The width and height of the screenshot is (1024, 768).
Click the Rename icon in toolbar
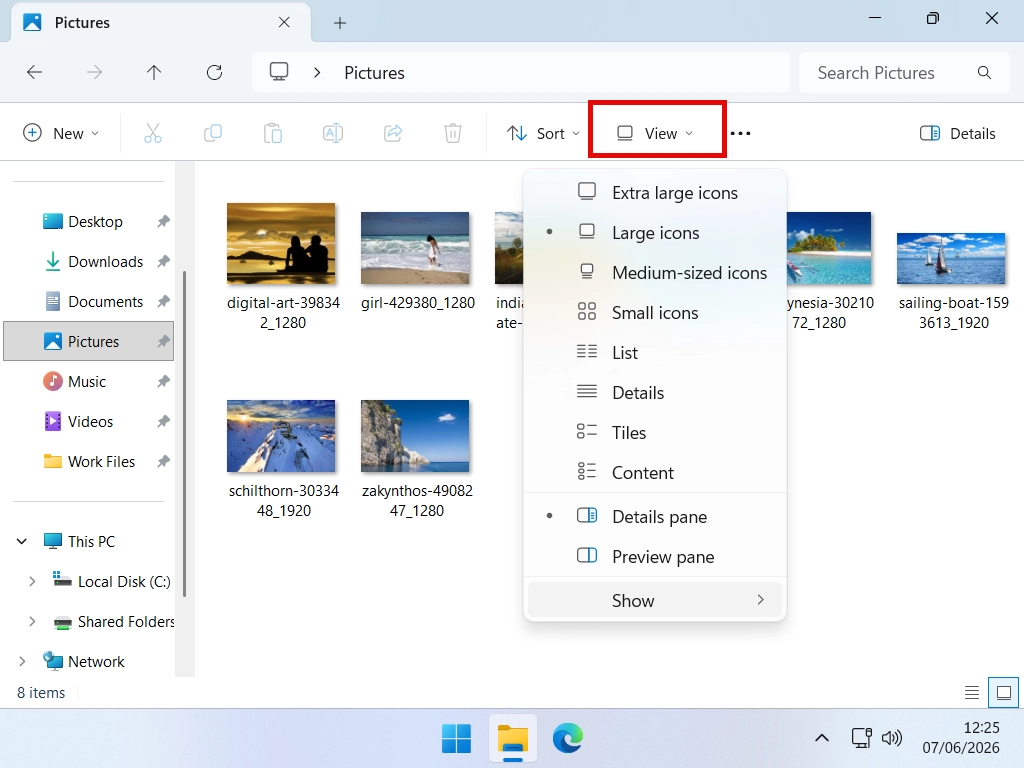(x=333, y=133)
